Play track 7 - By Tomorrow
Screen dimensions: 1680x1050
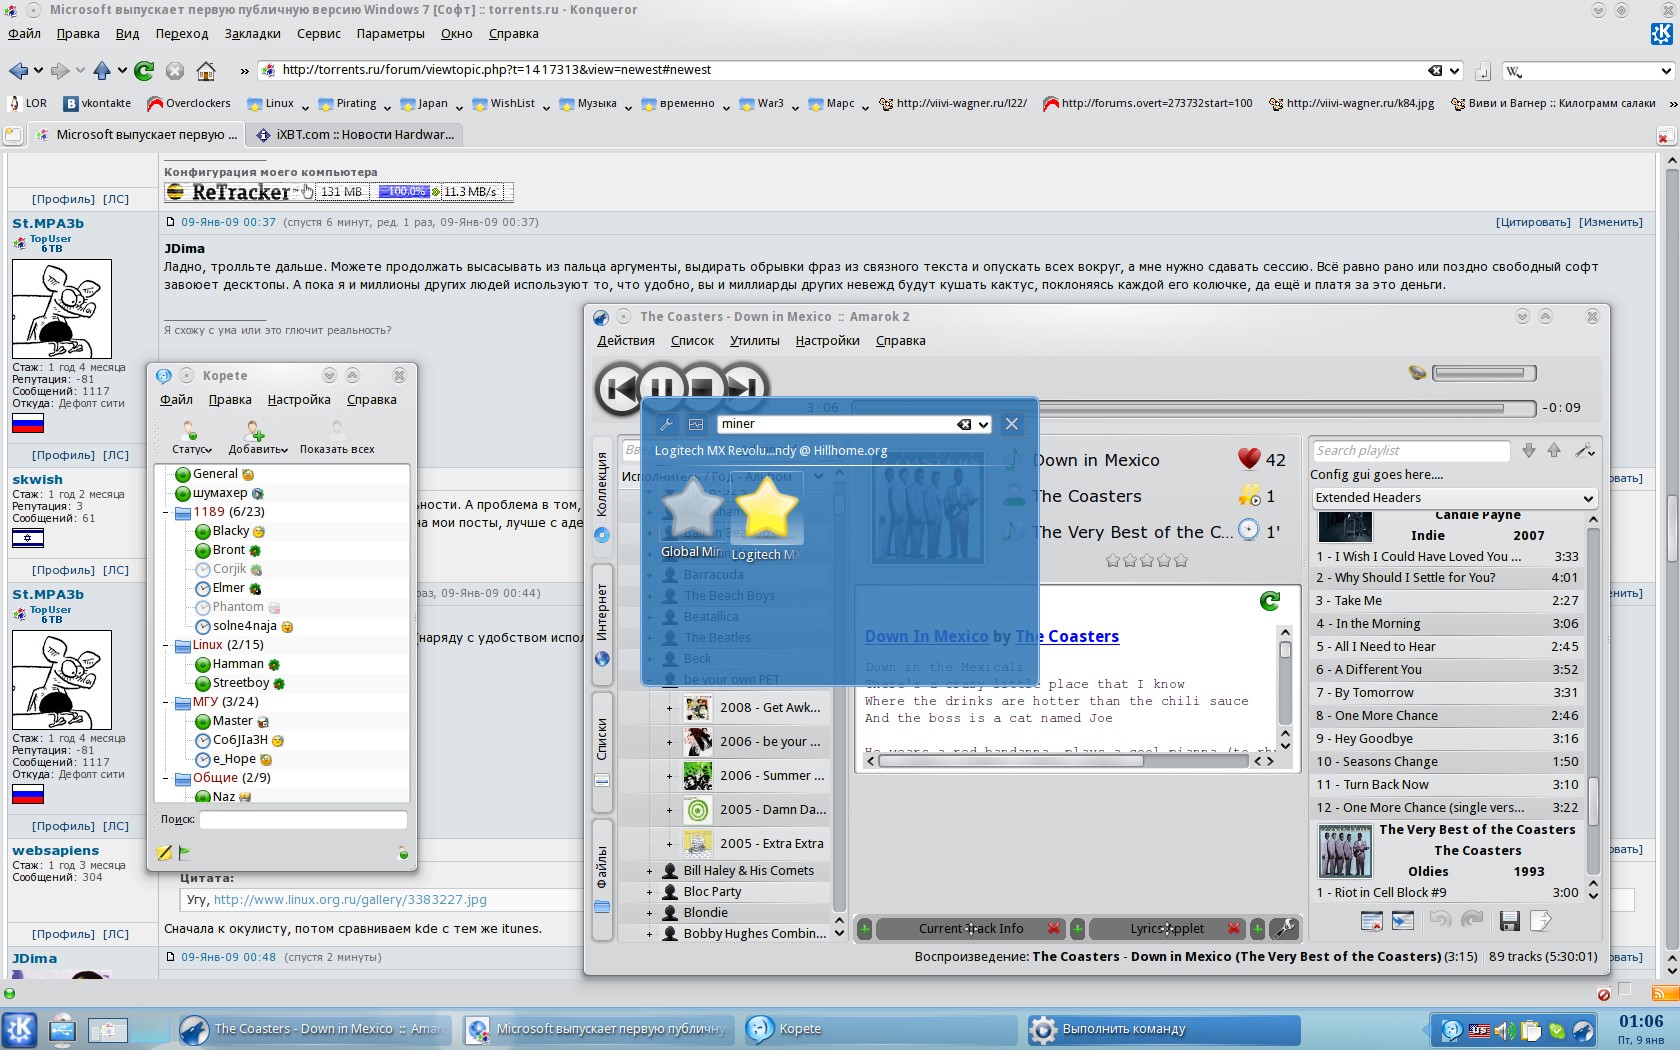[1447, 693]
